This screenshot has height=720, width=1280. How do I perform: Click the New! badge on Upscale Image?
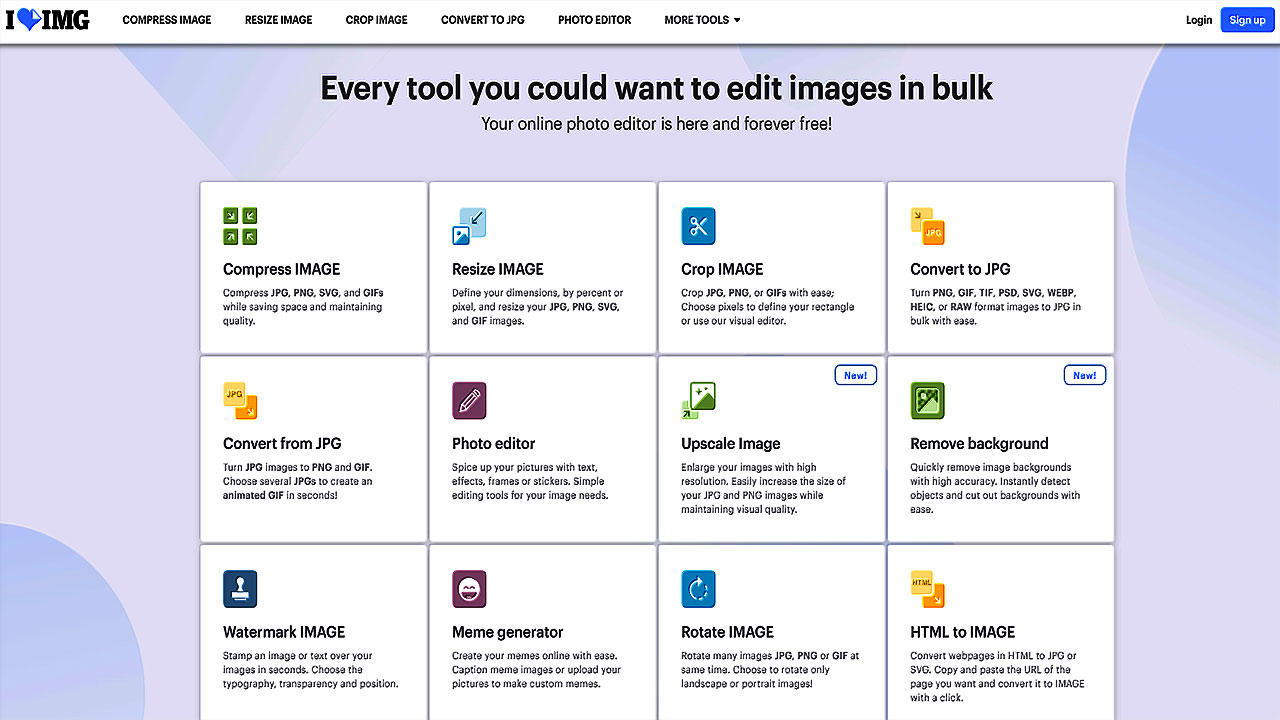(855, 375)
